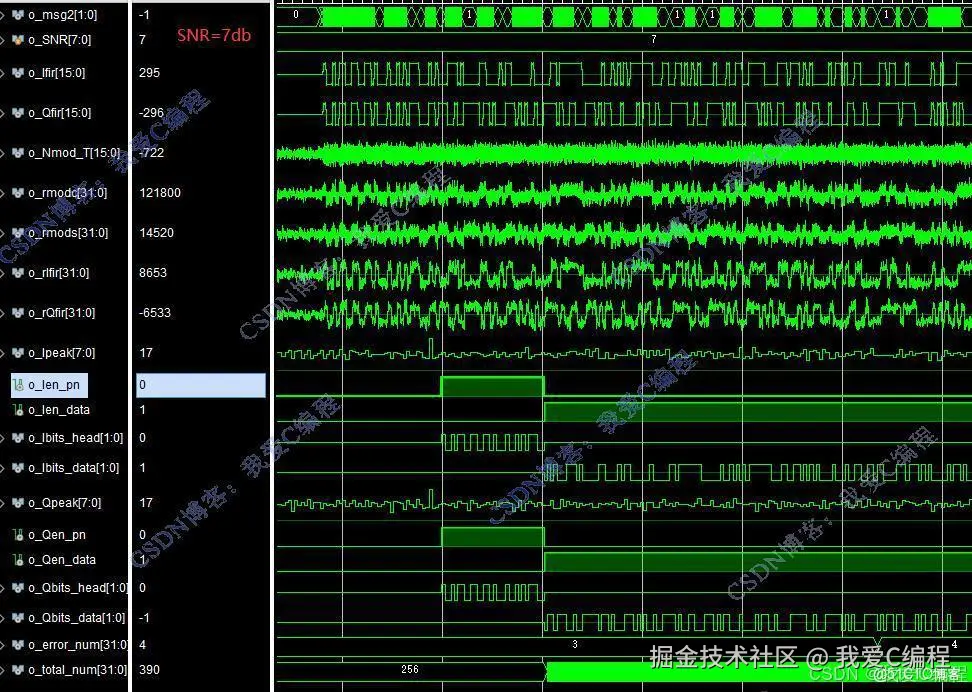This screenshot has width=972, height=692.
Task: Select the o_Qen_data signal name
Action: coord(62,560)
